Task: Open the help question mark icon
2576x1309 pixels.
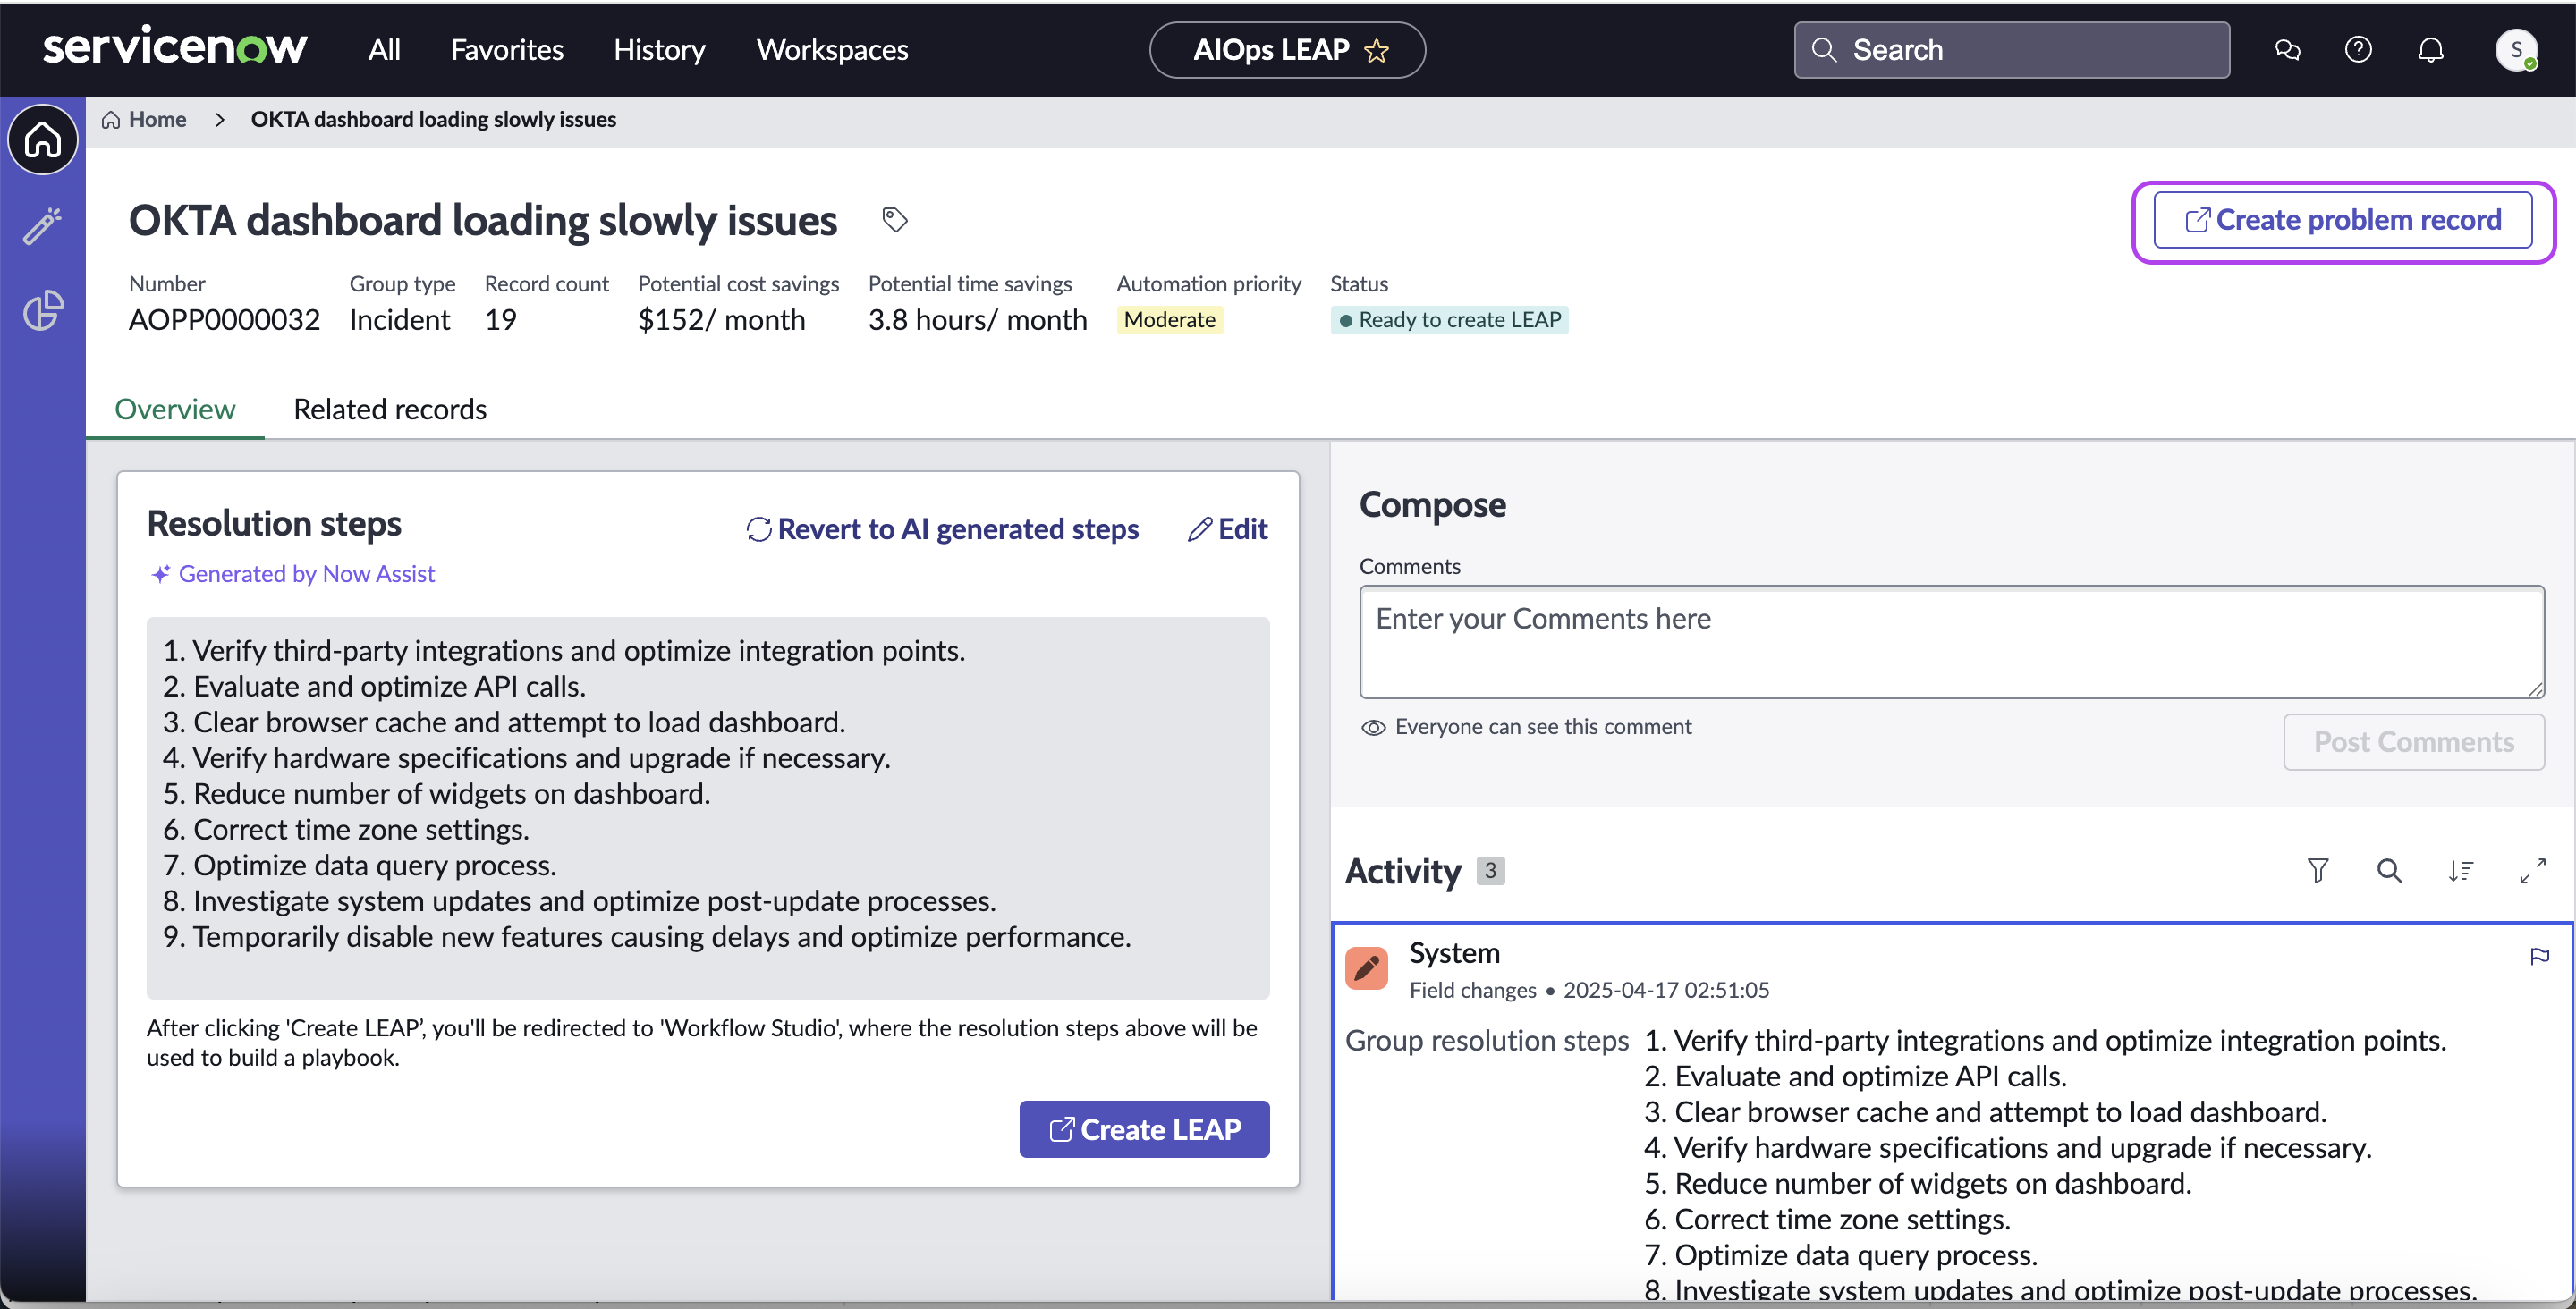Action: tap(2358, 50)
